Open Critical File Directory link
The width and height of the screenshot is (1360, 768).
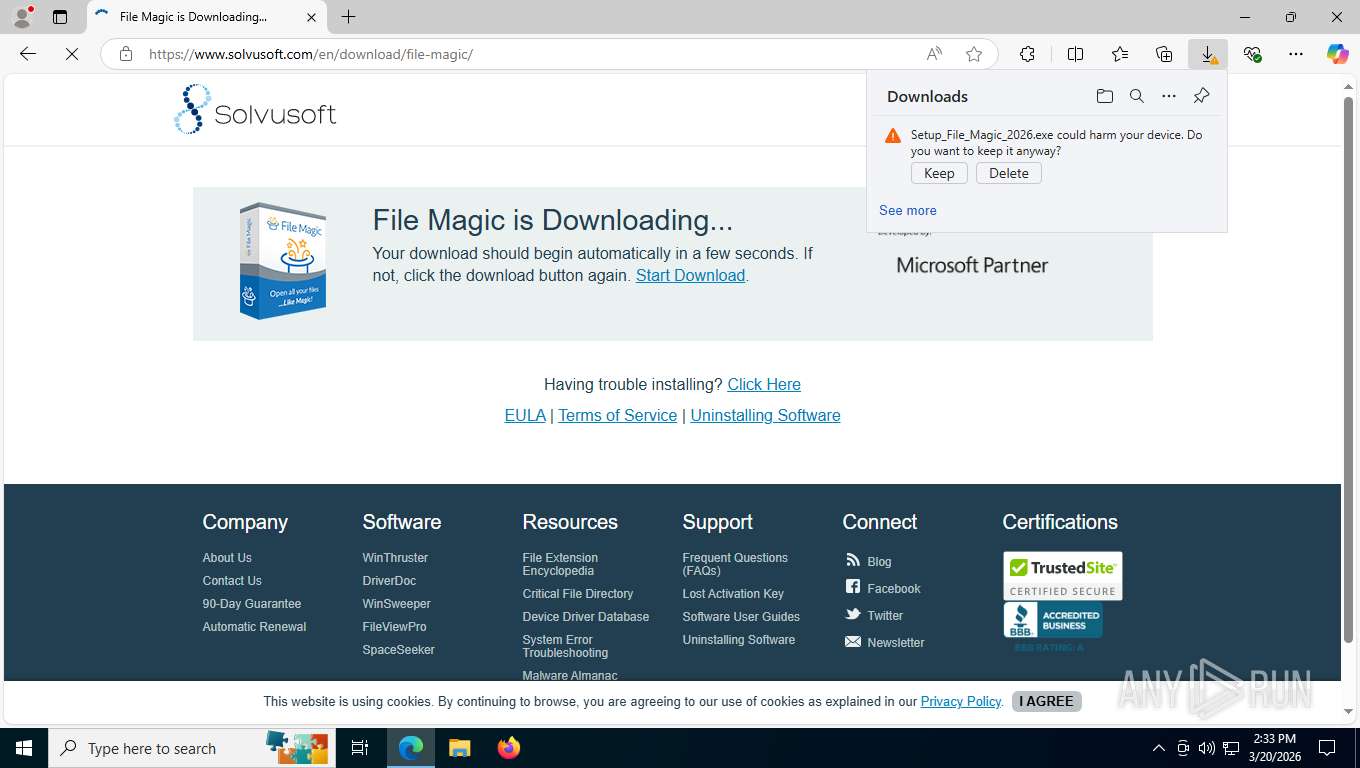577,594
